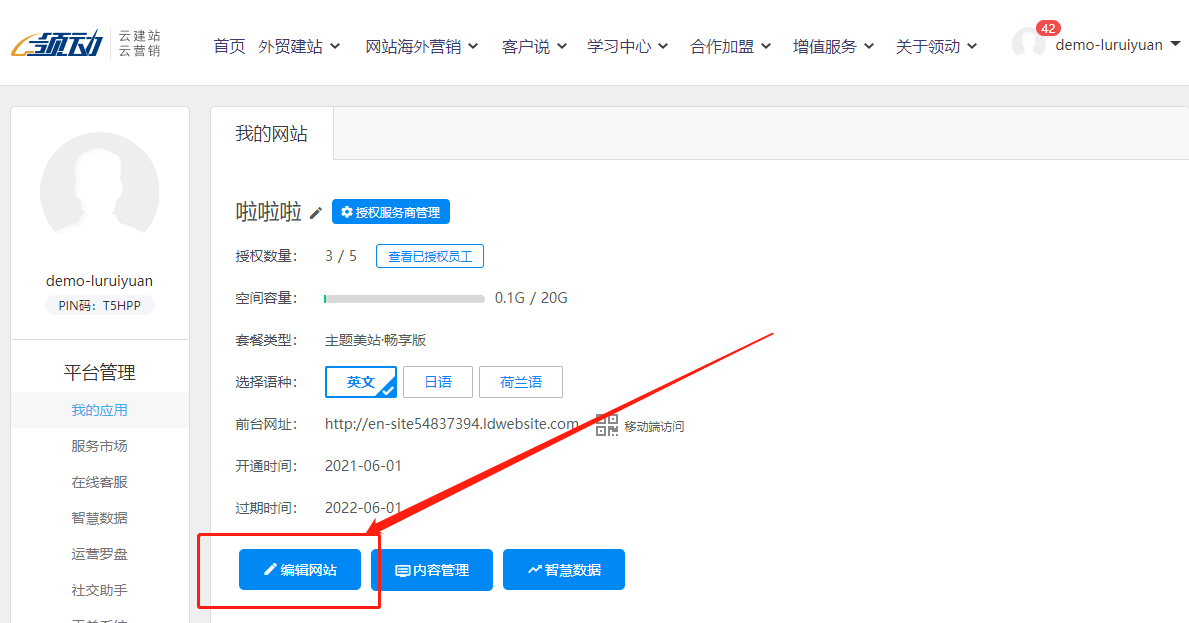
Task: Open the demo-luruiyuan account dropdown
Action: pyautogui.click(x=1117, y=44)
